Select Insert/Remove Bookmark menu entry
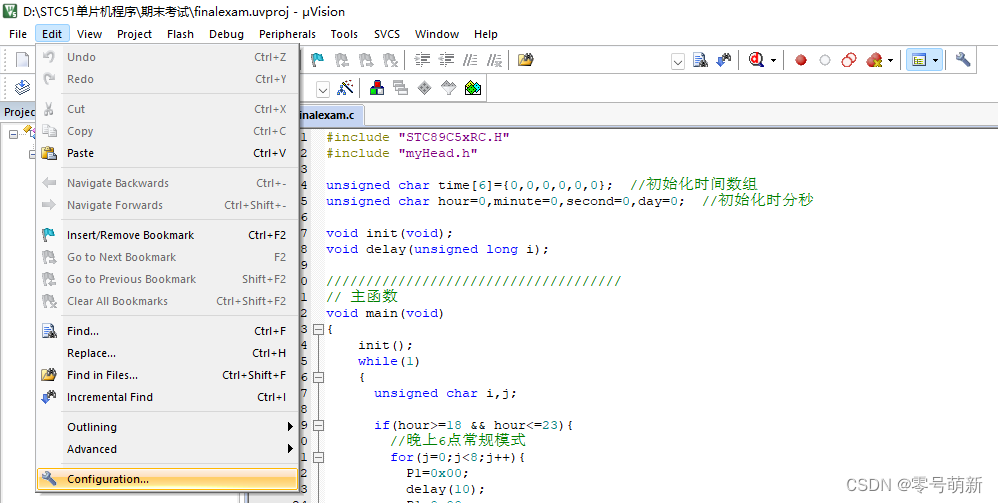Screen dimensions: 998x503 pyautogui.click(x=167, y=235)
